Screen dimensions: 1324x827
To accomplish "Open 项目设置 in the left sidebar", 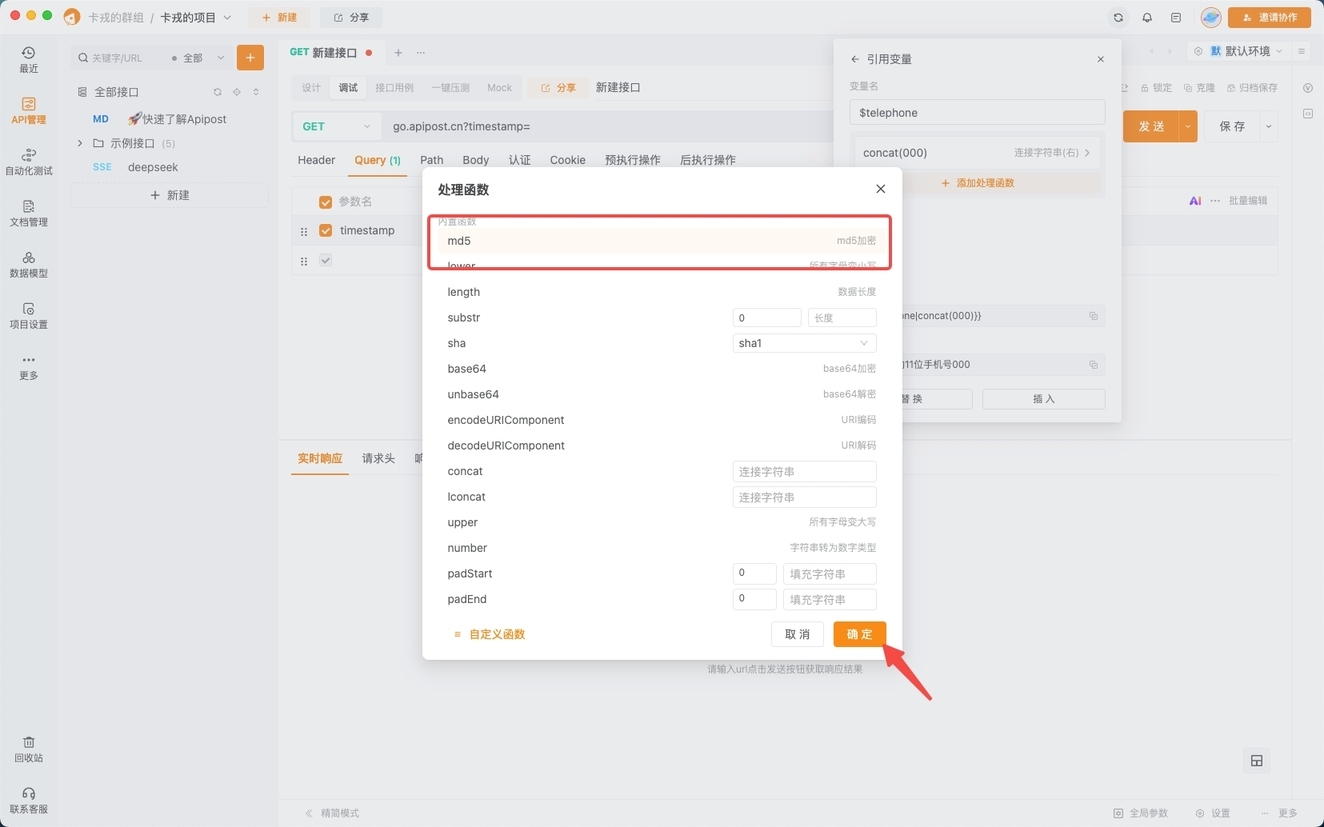I will tap(28, 316).
